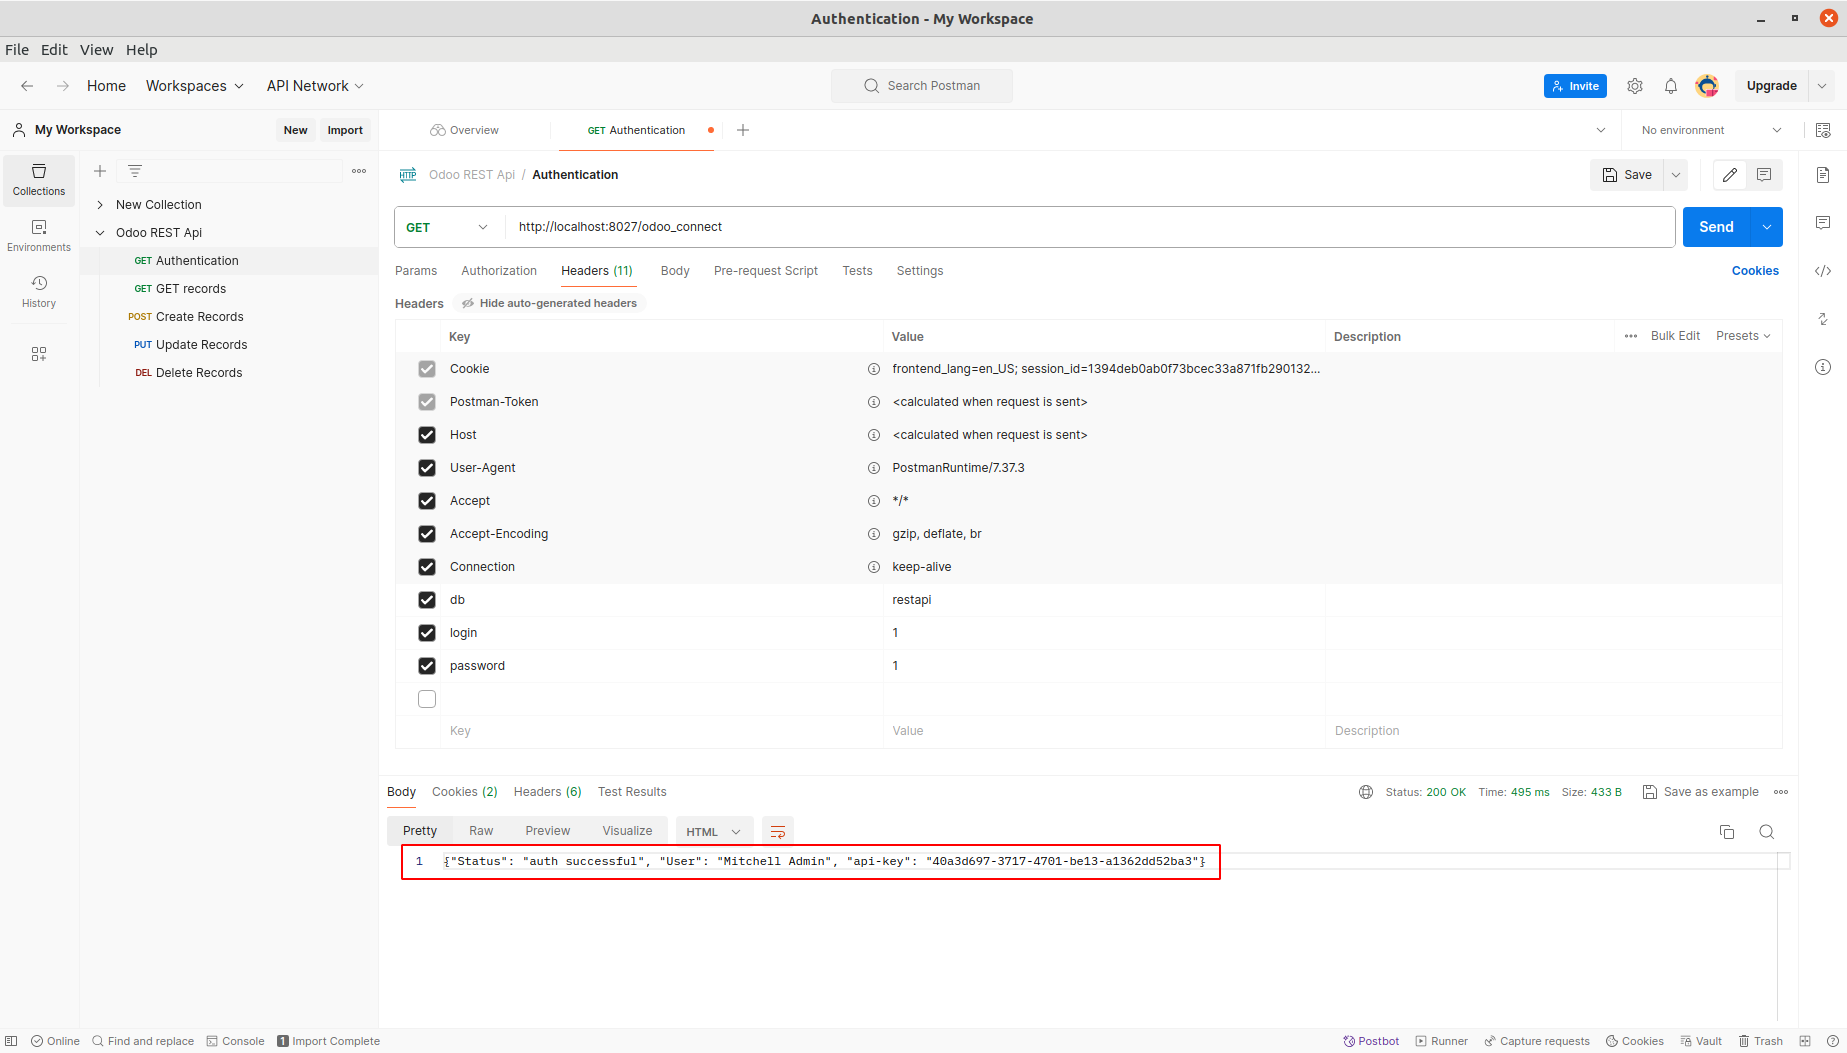The image size is (1847, 1053).
Task: Toggle the response line wrap icon
Action: point(778,832)
